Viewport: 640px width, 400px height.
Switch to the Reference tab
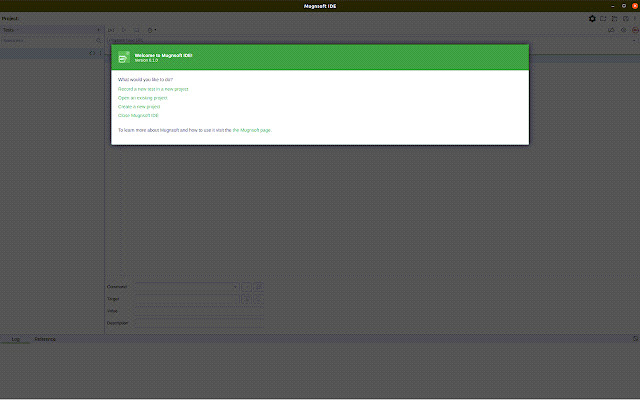tap(45, 339)
